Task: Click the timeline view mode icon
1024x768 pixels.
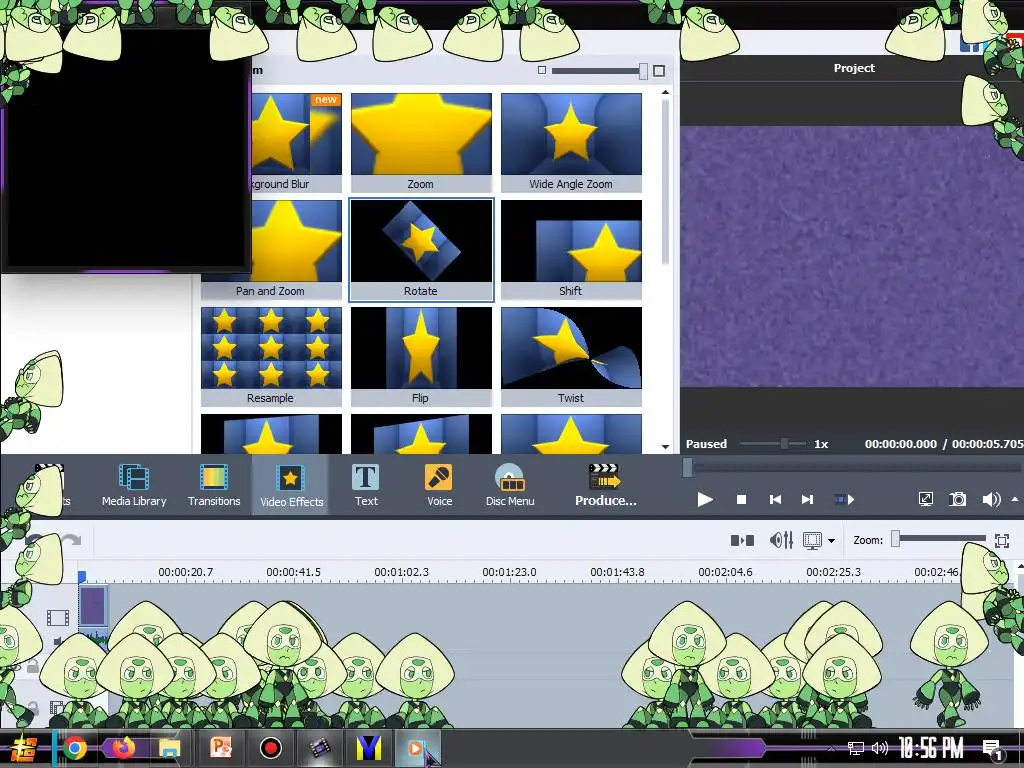Action: click(x=812, y=541)
